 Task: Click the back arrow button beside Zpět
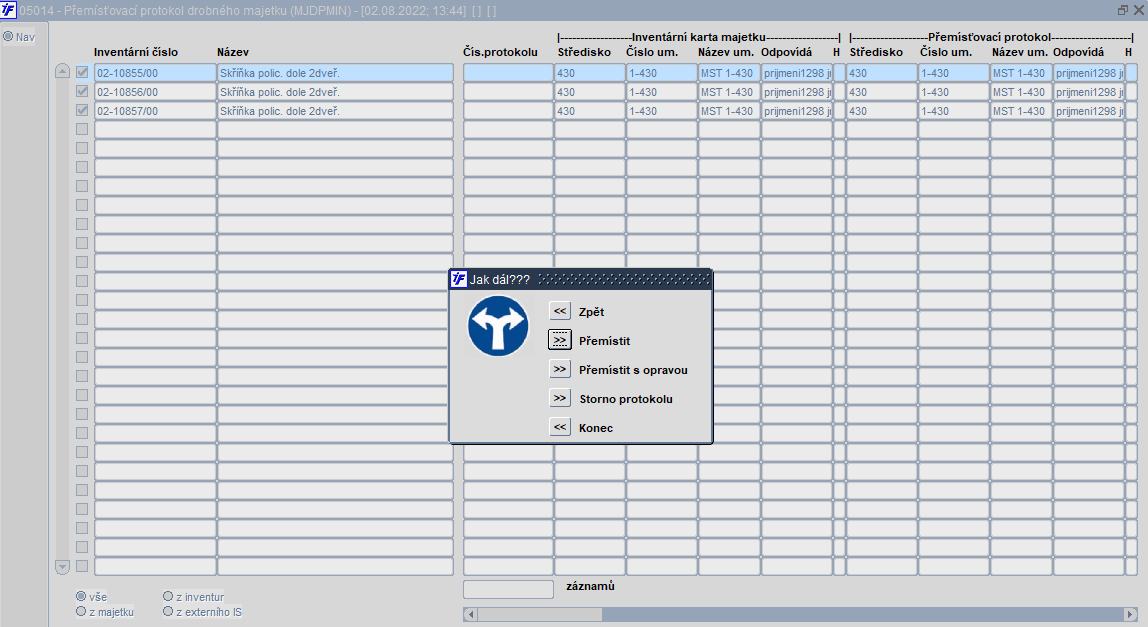[x=560, y=312]
